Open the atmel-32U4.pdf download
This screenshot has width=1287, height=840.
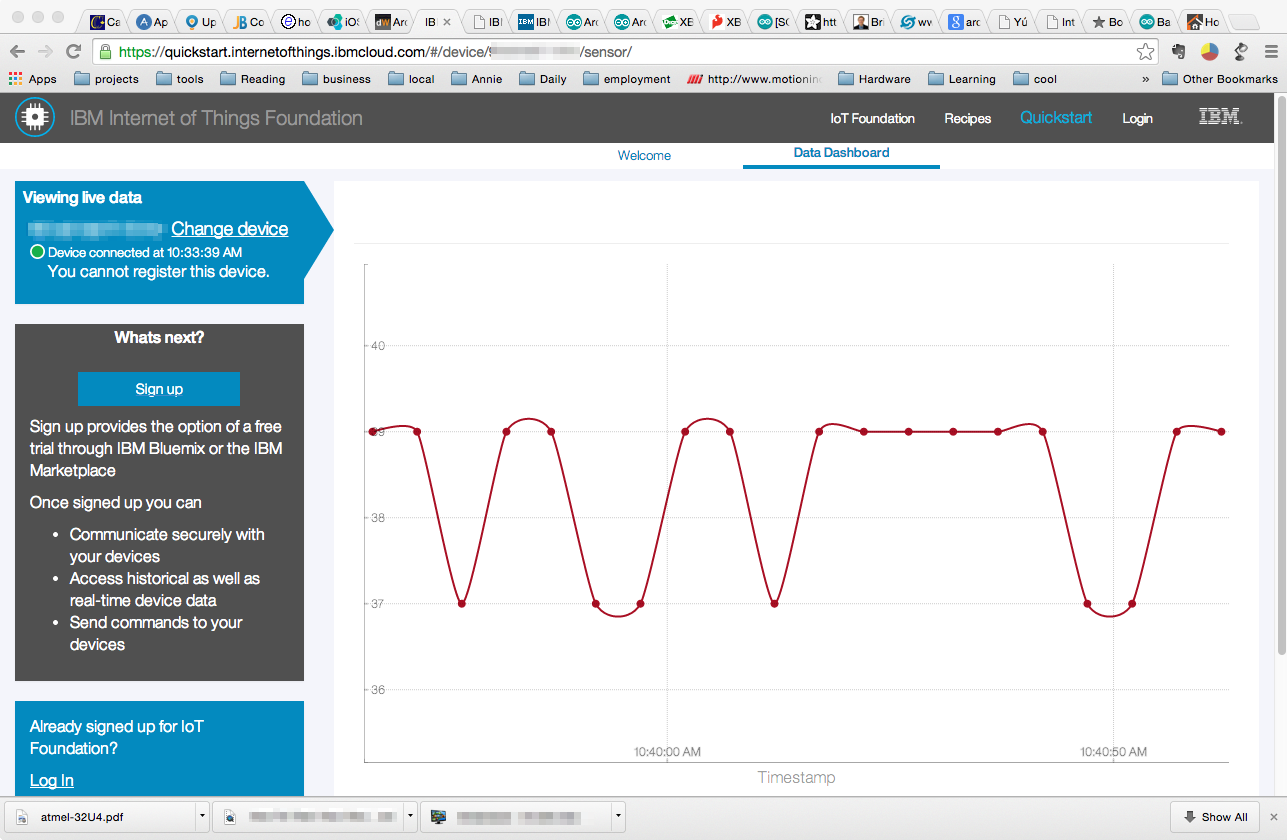(98, 817)
